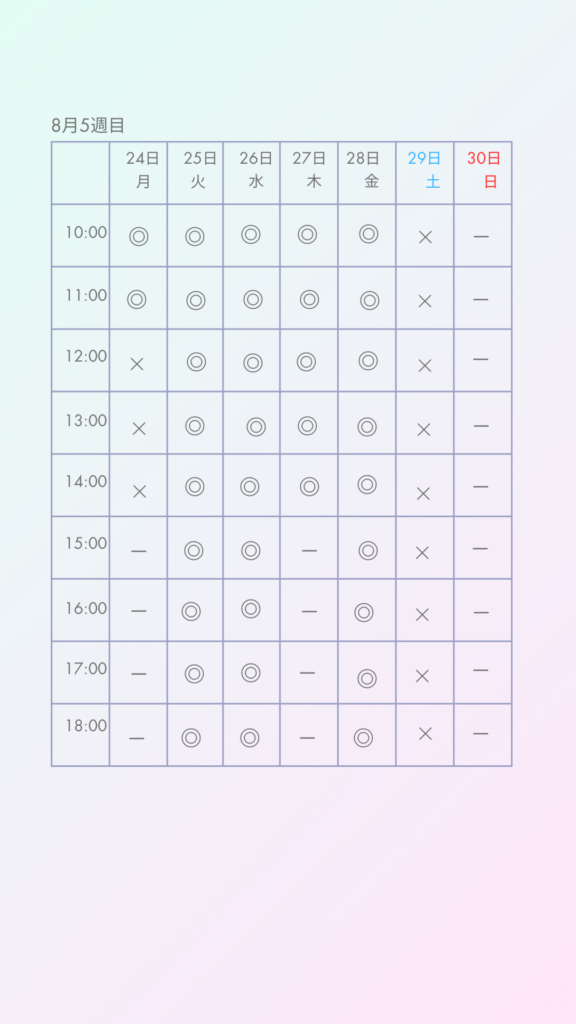Image resolution: width=576 pixels, height=1024 pixels.
Task: Select the 29日 土 Saturday column header
Action: point(424,170)
